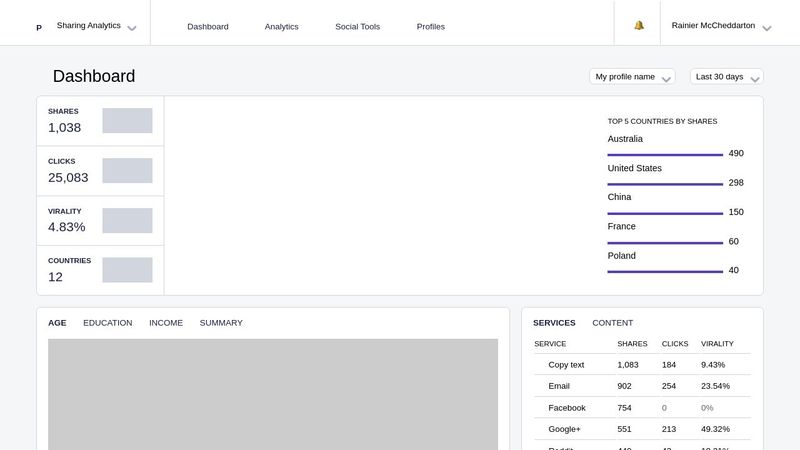This screenshot has height=450, width=800.
Task: Open the notifications bell
Action: coord(639,25)
